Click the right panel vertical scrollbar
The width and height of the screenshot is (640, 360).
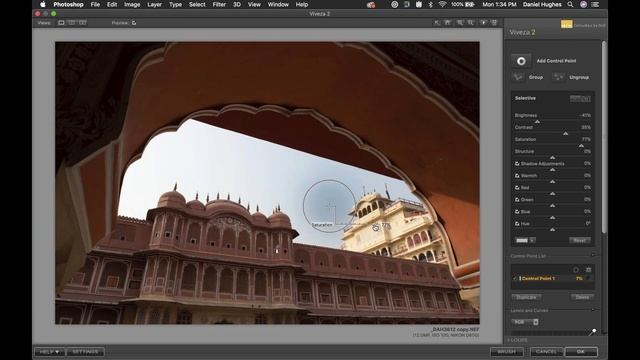604,137
